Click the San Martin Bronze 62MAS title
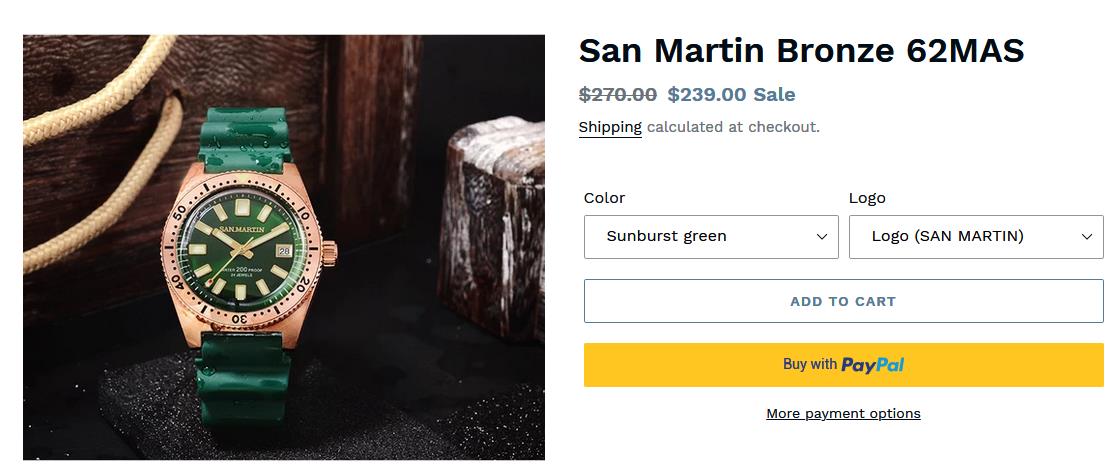 click(801, 51)
